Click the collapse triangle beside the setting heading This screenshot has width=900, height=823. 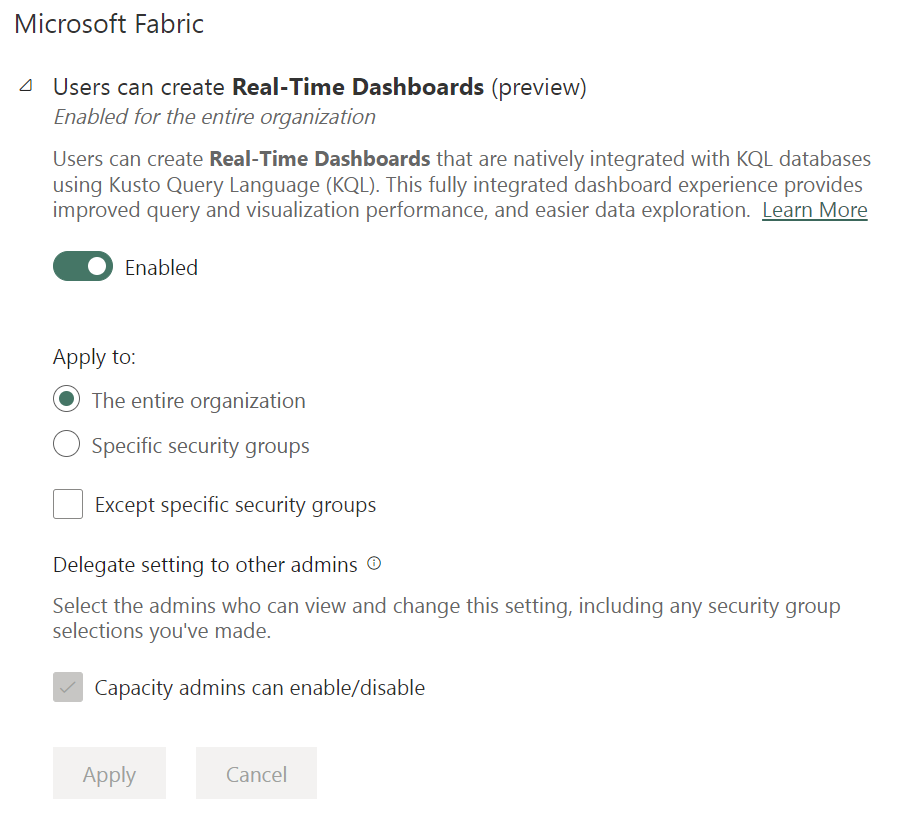click(25, 87)
